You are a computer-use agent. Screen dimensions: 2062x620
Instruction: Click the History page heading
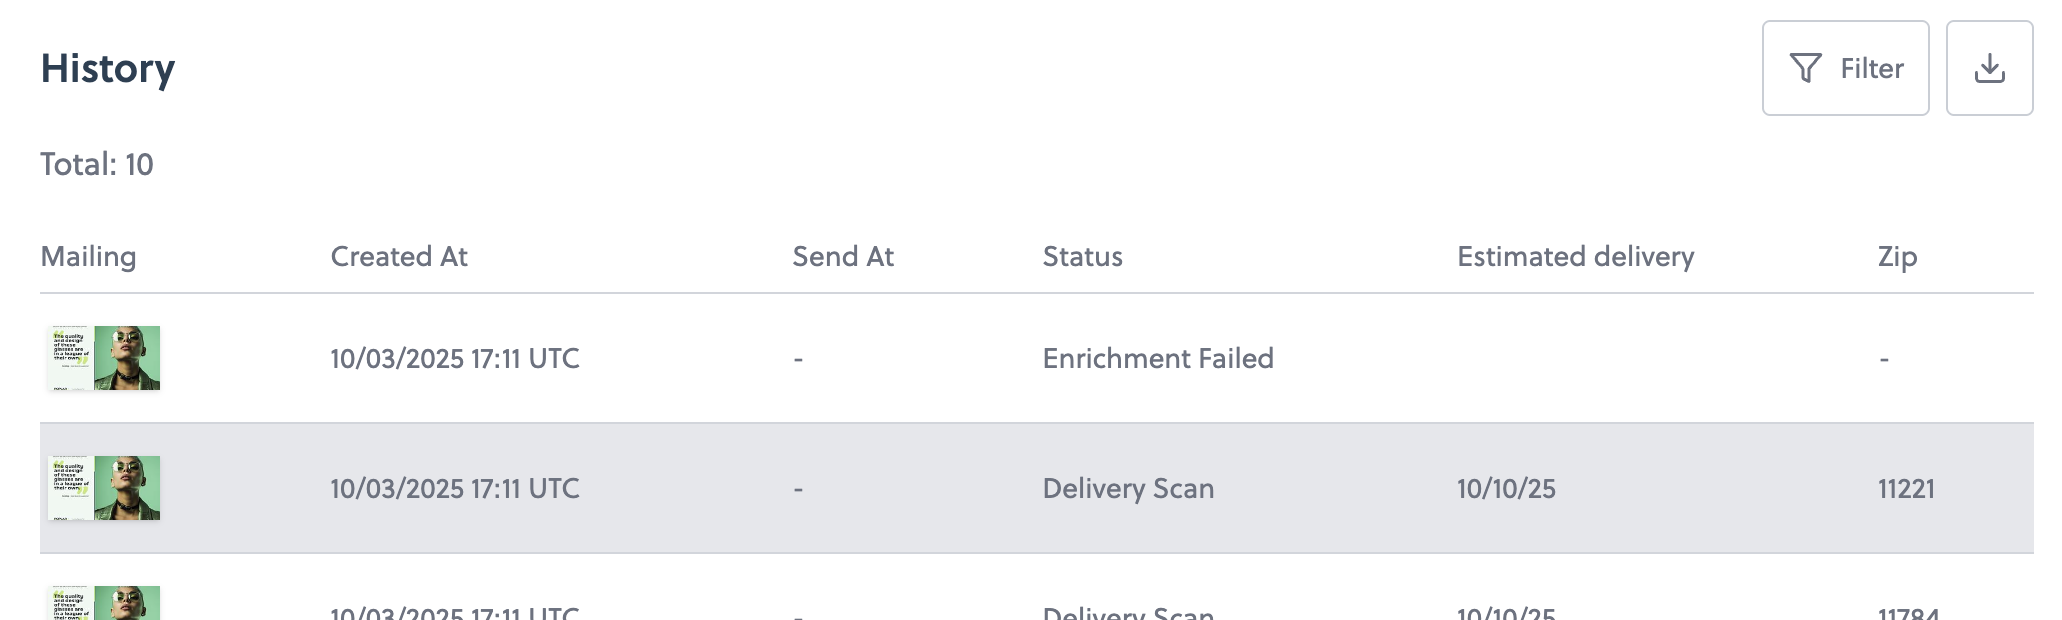click(x=108, y=68)
